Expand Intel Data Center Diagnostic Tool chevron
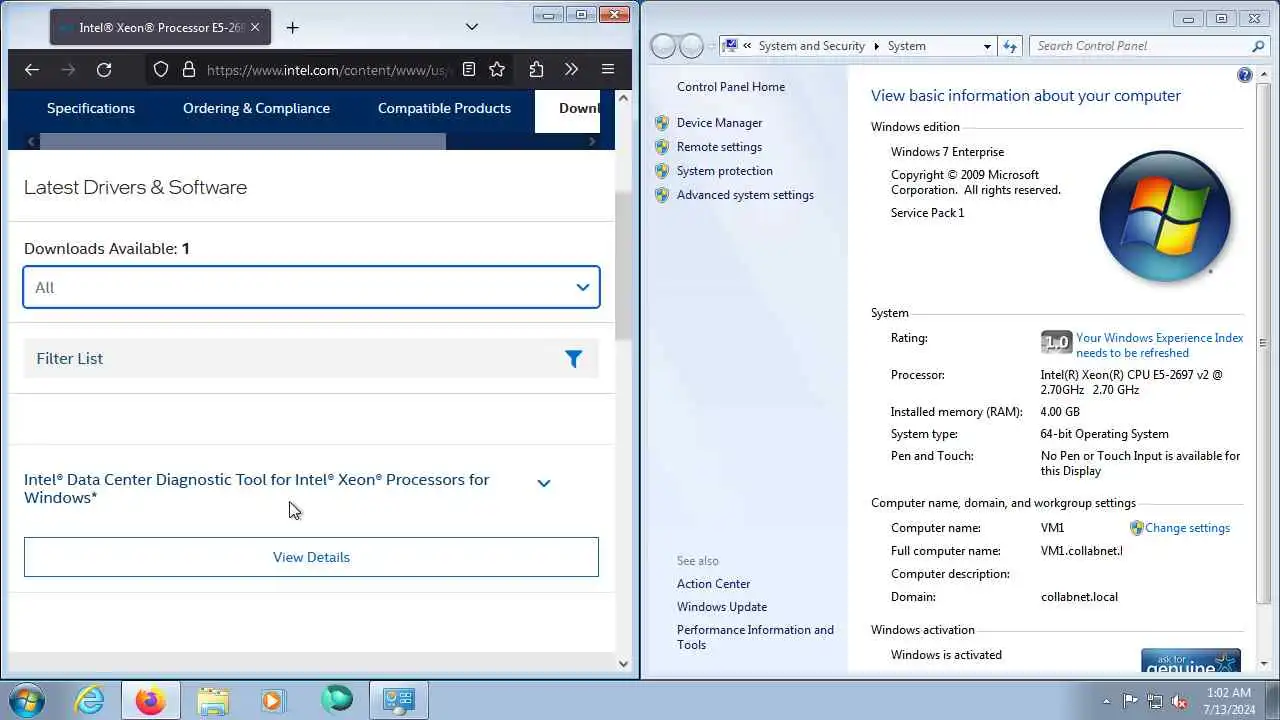 (x=544, y=483)
